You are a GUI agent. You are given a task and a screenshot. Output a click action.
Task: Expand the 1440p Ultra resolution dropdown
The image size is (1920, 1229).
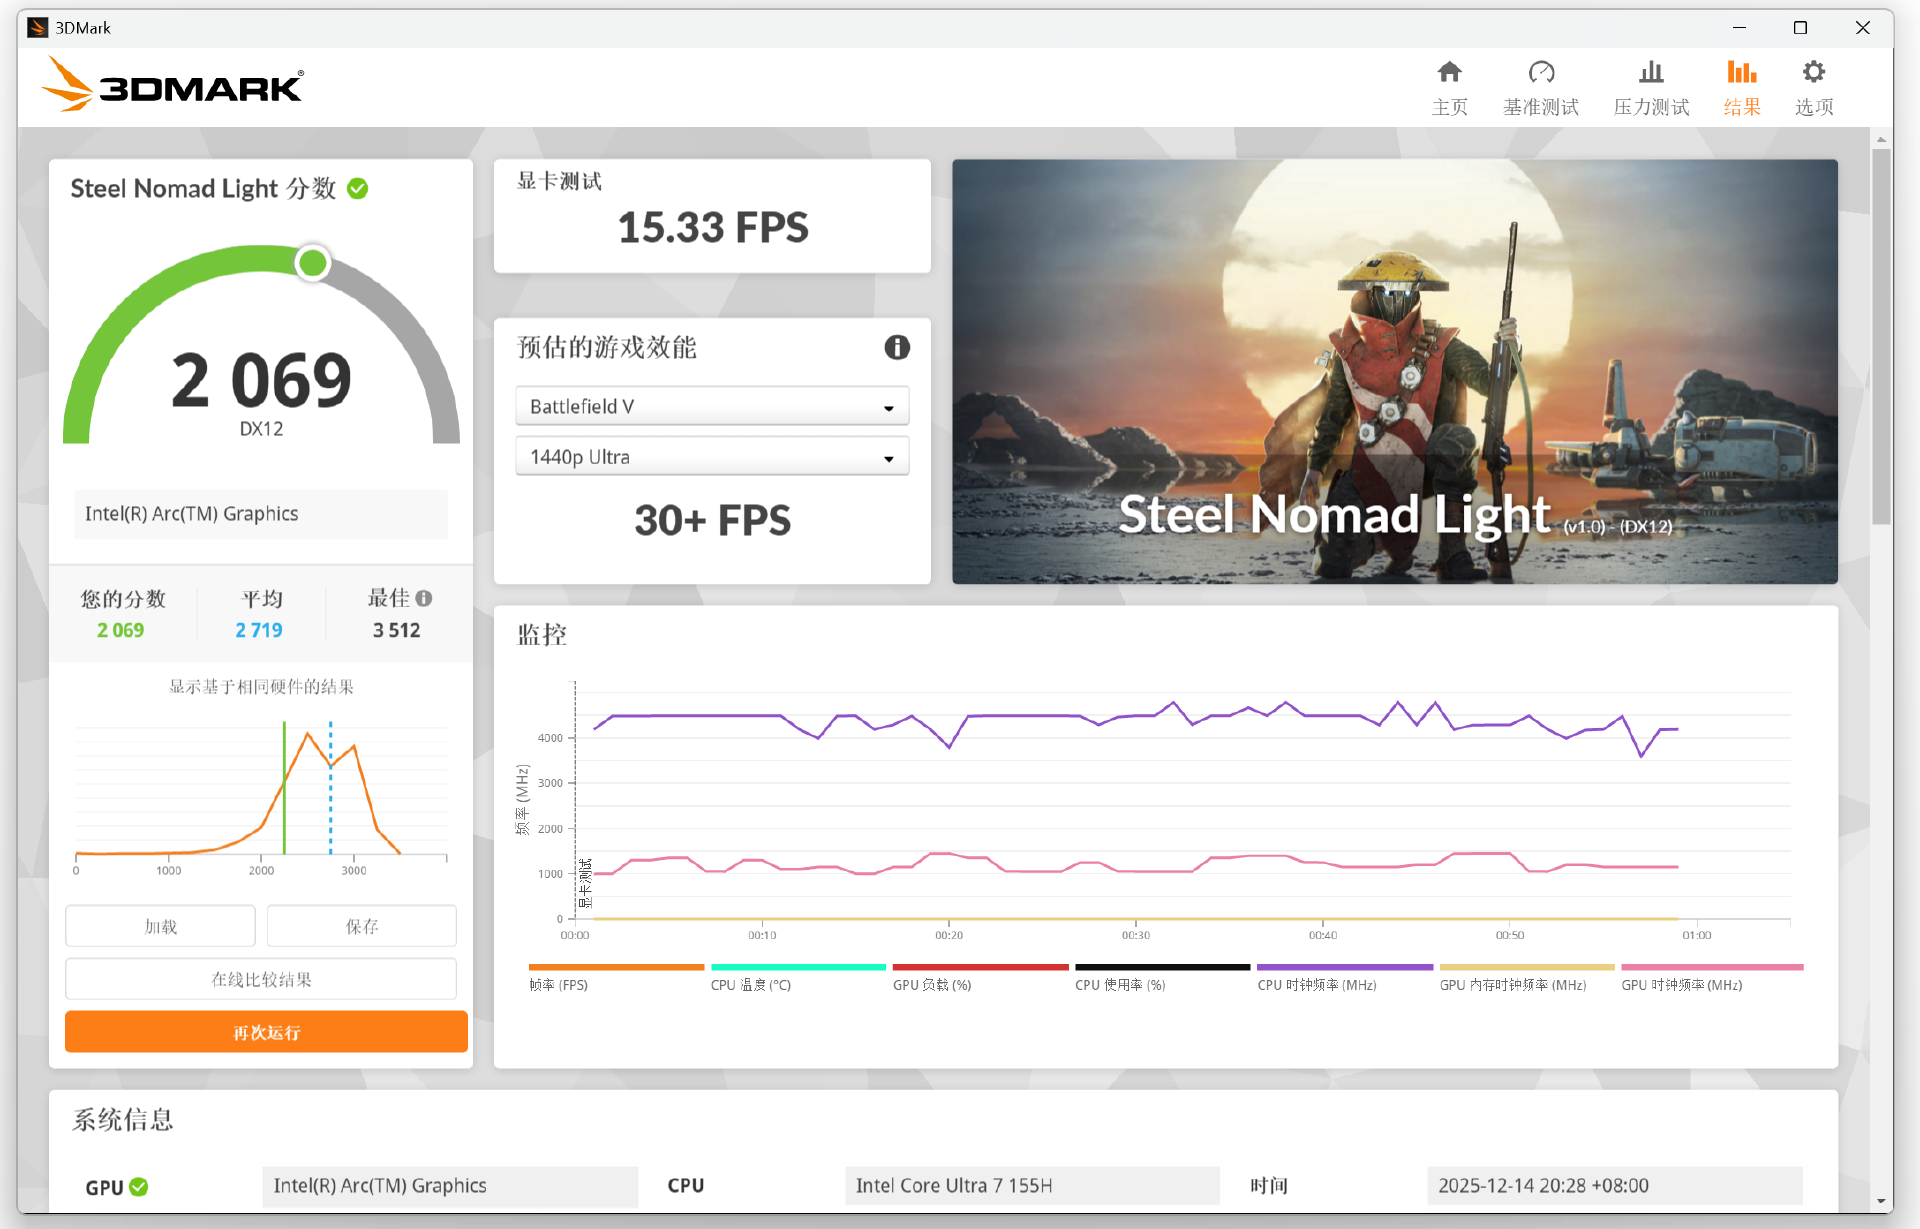tap(711, 457)
